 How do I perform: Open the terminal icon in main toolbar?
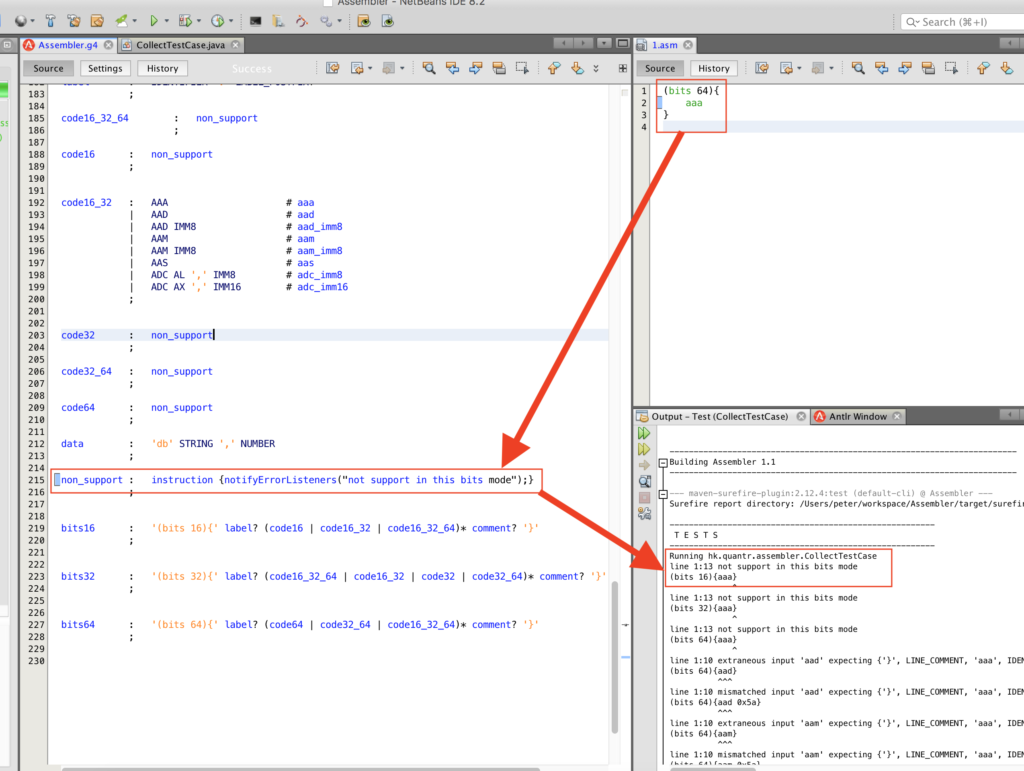click(x=255, y=22)
